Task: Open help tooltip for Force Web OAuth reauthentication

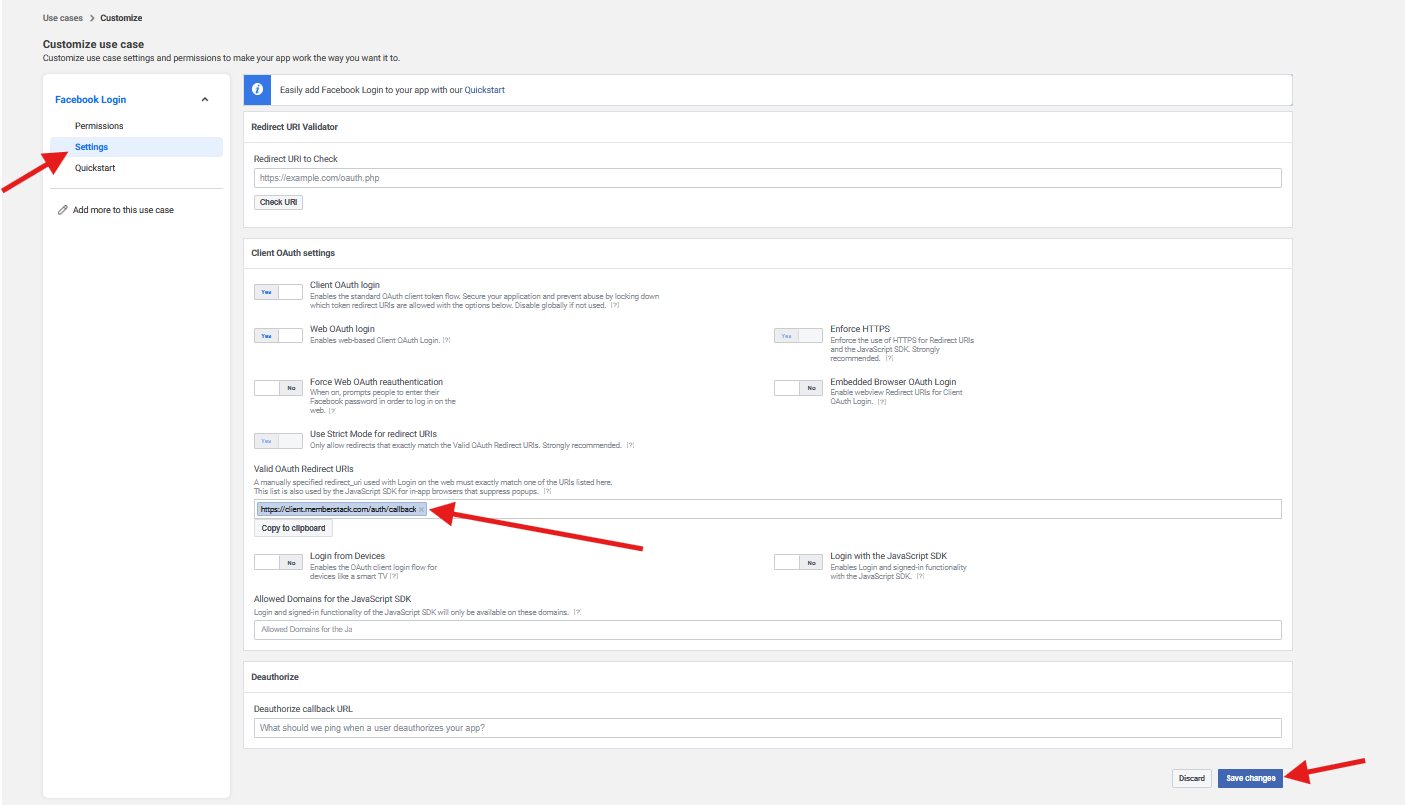Action: click(x=333, y=410)
